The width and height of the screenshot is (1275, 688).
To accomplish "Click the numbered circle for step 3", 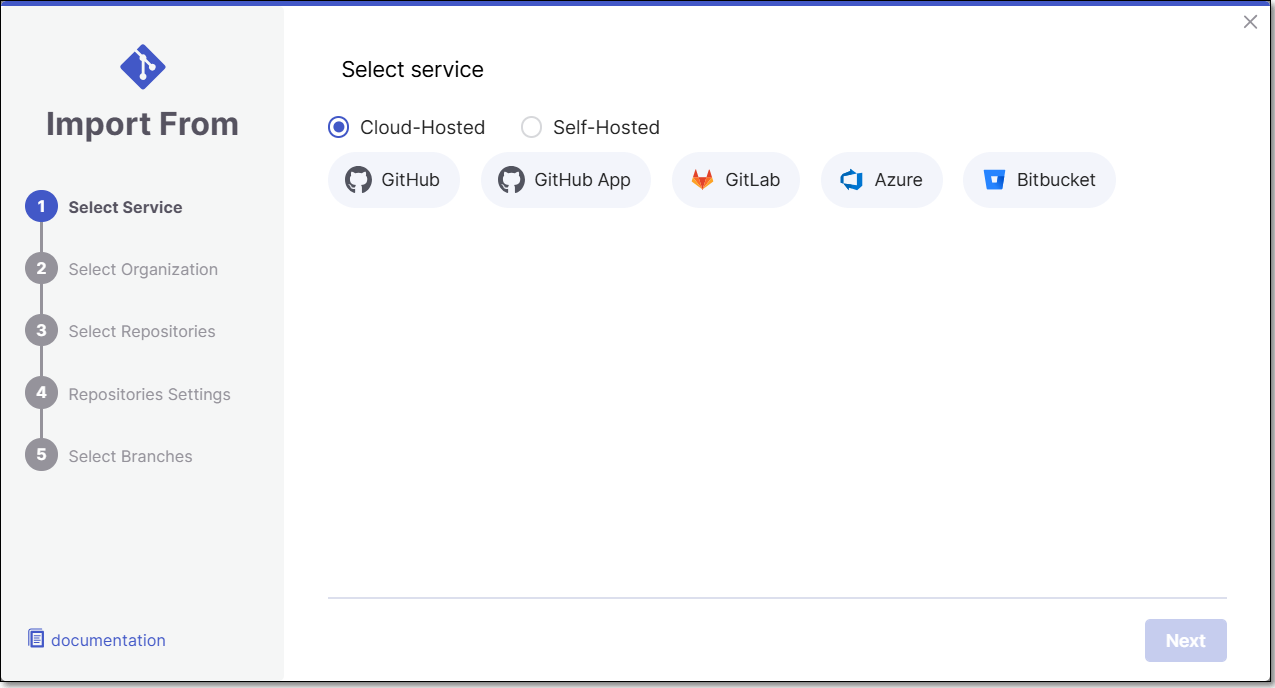I will click(41, 331).
